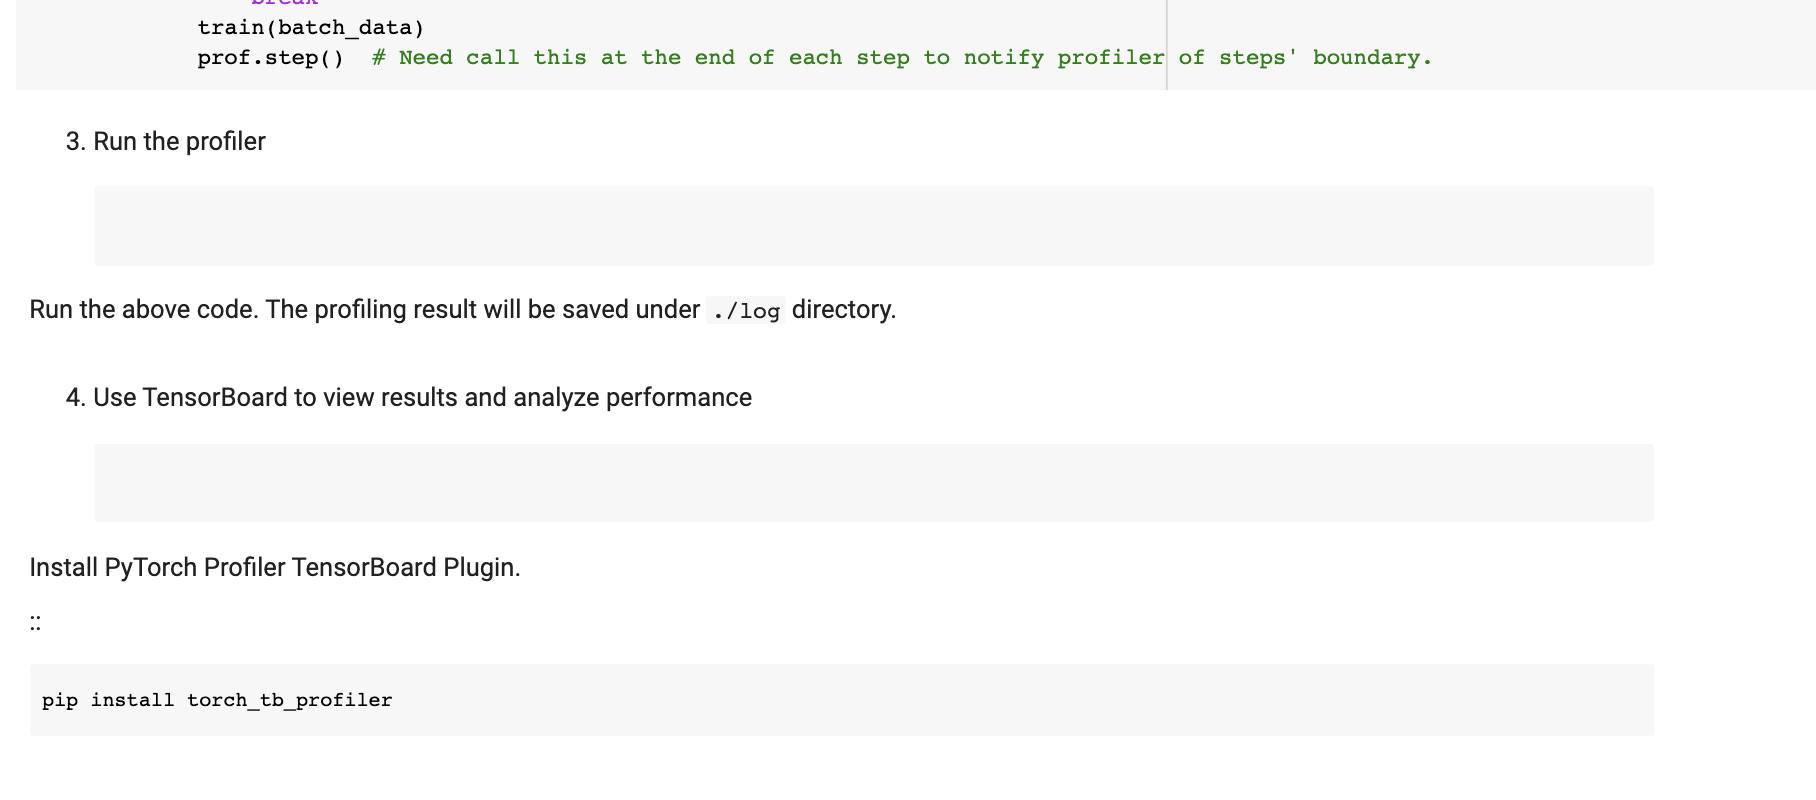This screenshot has width=1816, height=800.
Task: Click the '3. Run the profiler' step
Action: pos(166,142)
